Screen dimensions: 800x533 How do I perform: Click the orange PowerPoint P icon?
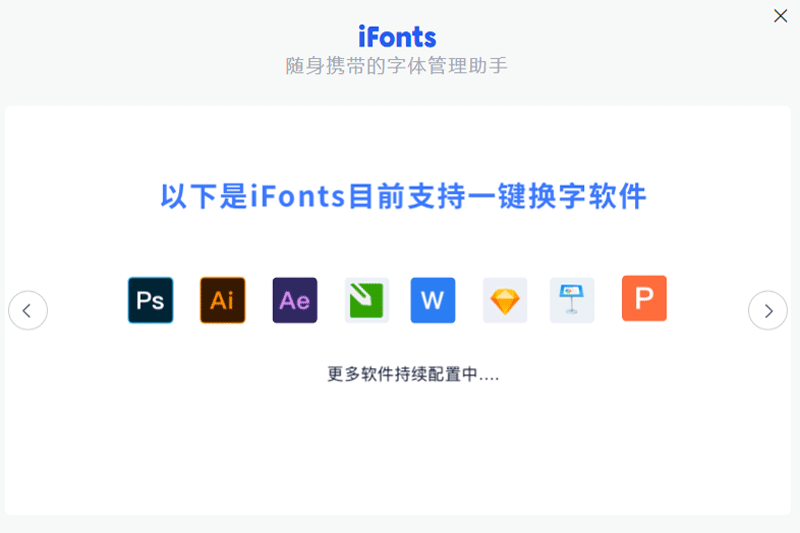tap(644, 298)
